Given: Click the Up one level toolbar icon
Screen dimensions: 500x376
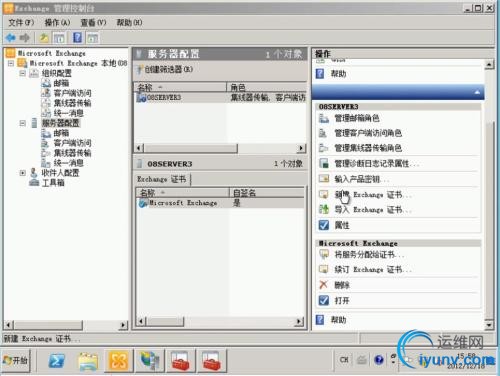Looking at the screenshot, I should (x=44, y=38).
